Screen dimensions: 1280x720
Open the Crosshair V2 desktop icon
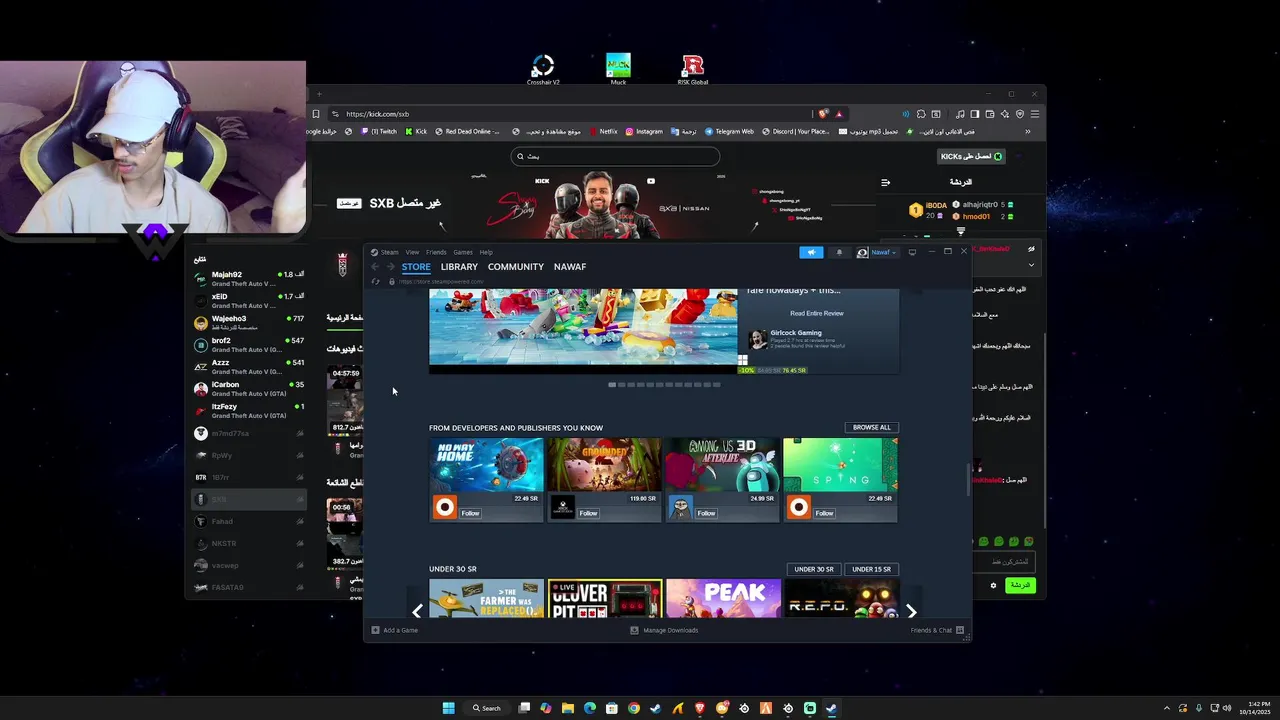click(543, 69)
